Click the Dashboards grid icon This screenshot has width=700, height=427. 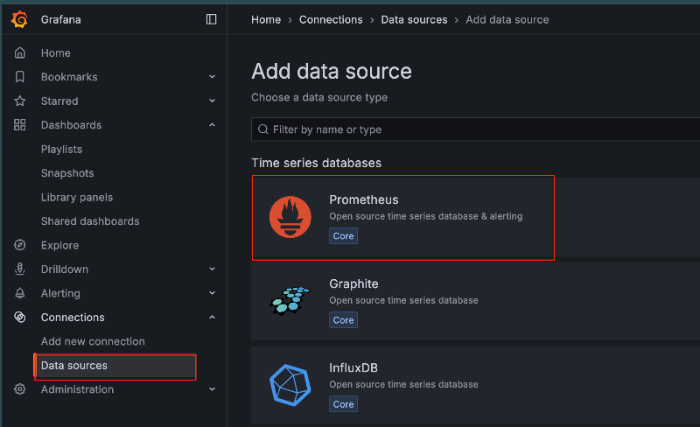pos(20,125)
